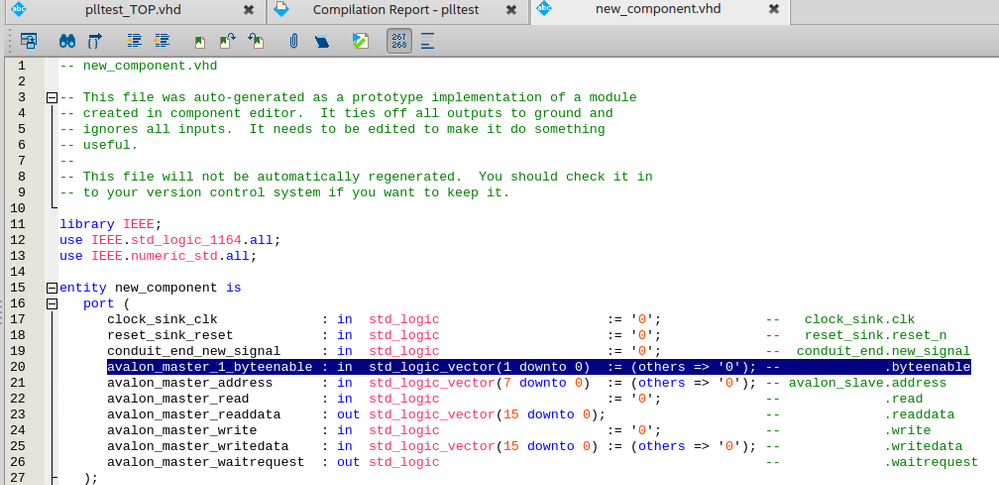Toggle line numbers display button
999x485 pixels.
click(x=399, y=41)
